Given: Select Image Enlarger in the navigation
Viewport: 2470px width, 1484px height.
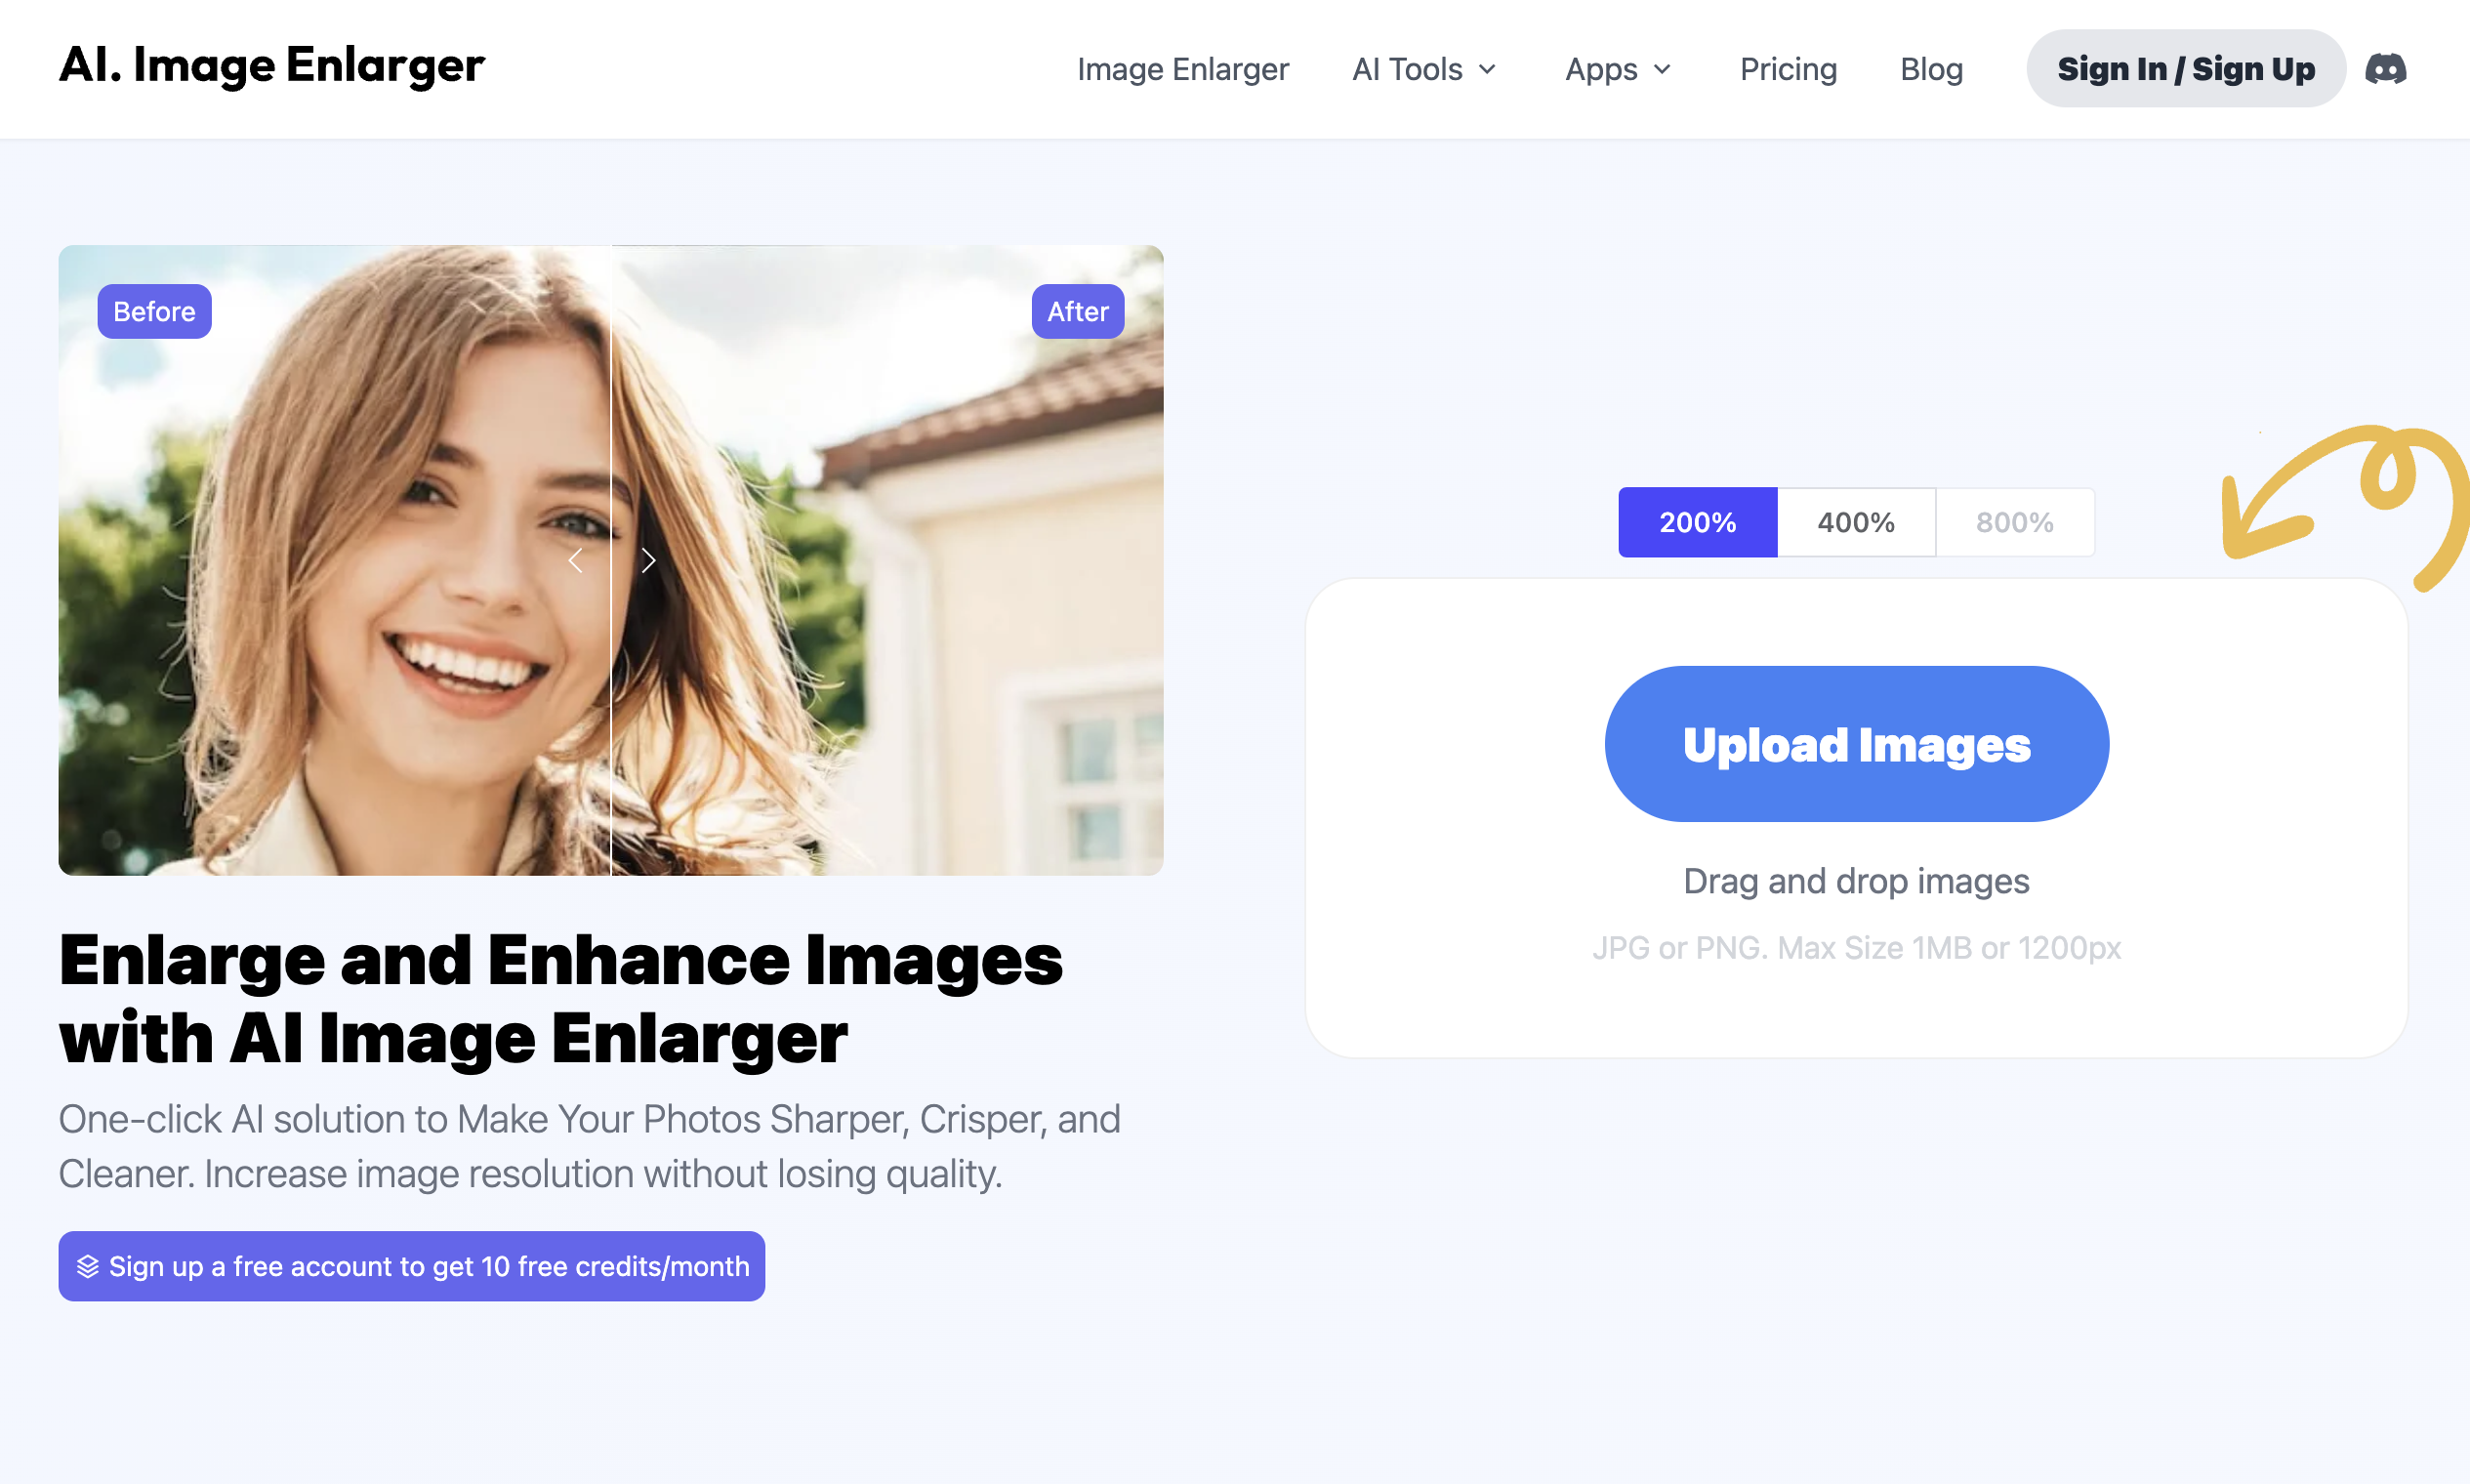Looking at the screenshot, I should point(1184,69).
